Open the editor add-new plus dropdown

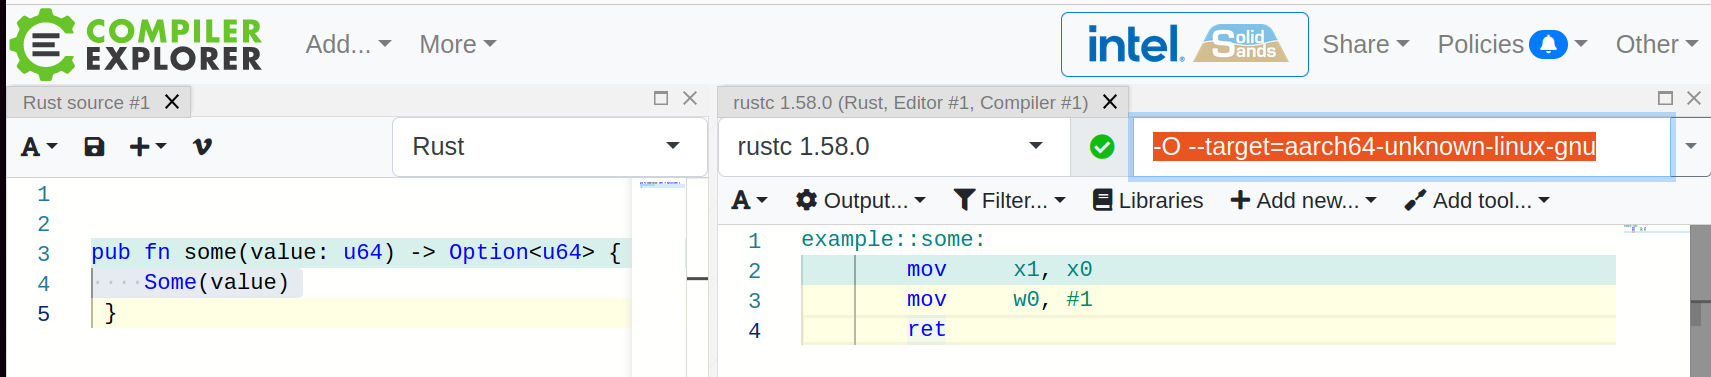(148, 147)
